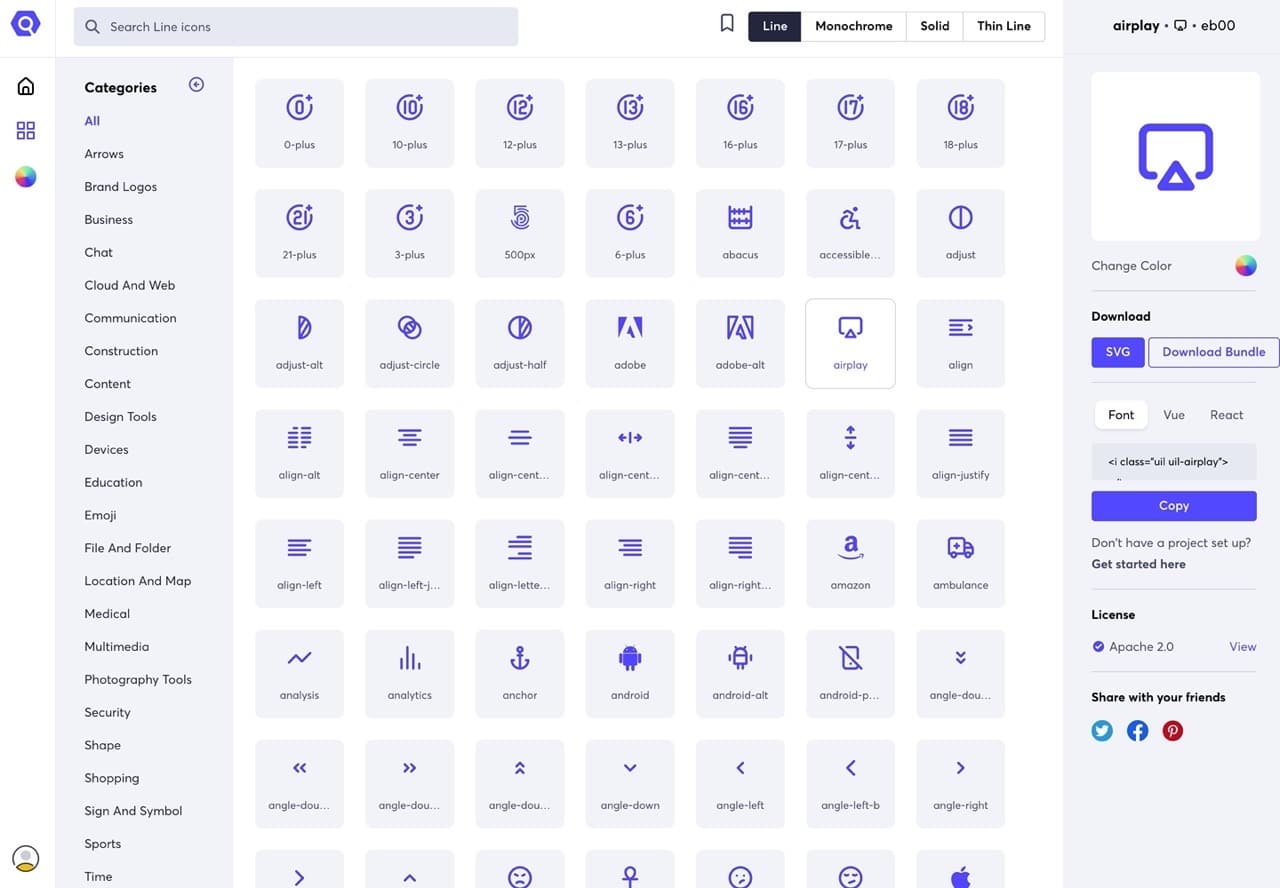Filter by Design Tools category
1280x888 pixels.
[x=121, y=417]
